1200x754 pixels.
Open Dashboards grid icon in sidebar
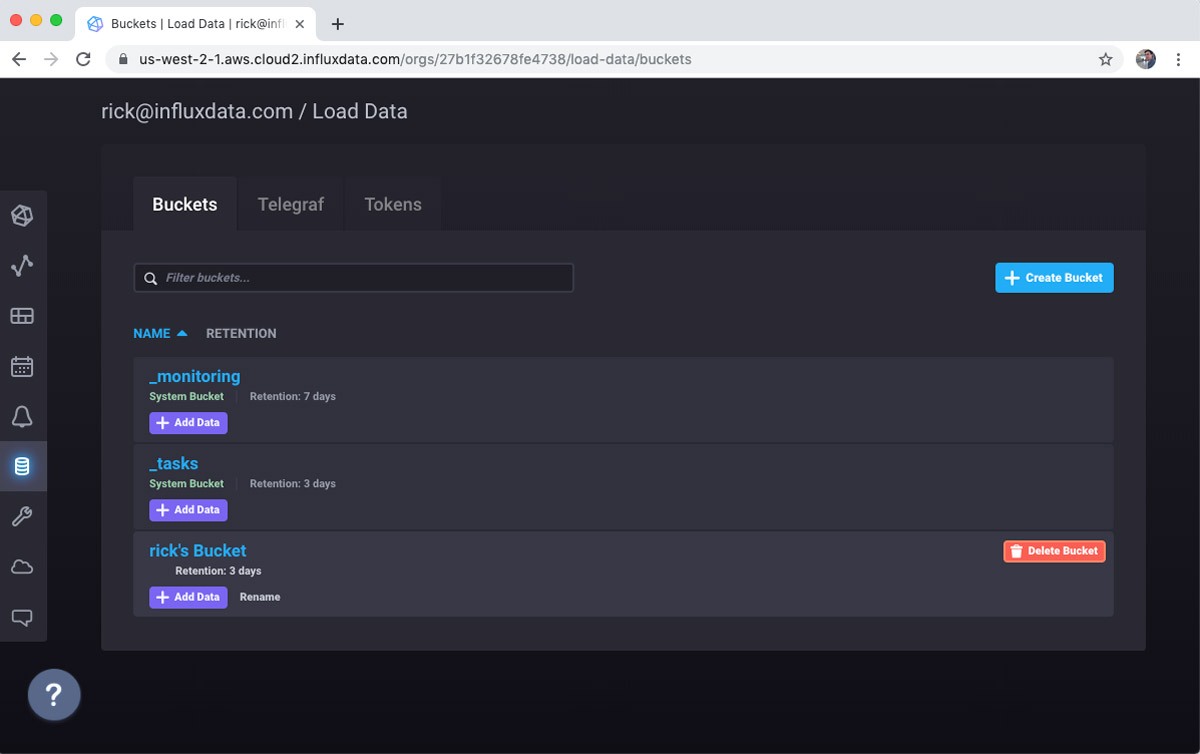tap(22, 316)
